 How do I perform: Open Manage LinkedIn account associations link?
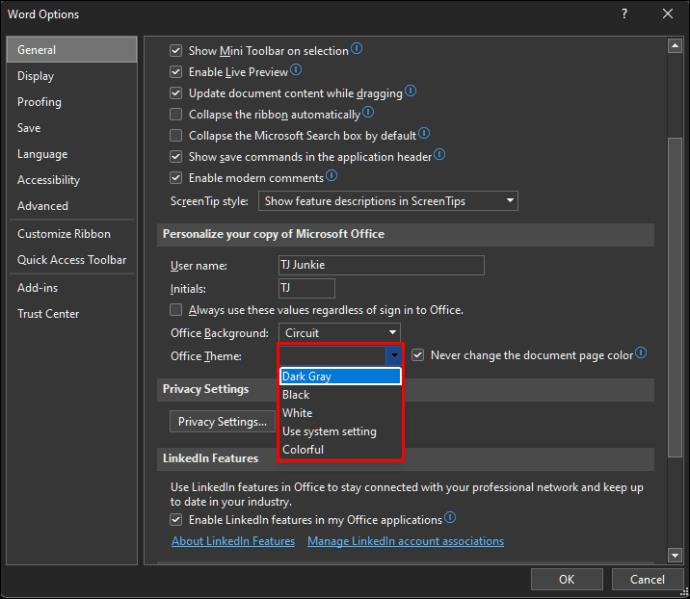[406, 541]
